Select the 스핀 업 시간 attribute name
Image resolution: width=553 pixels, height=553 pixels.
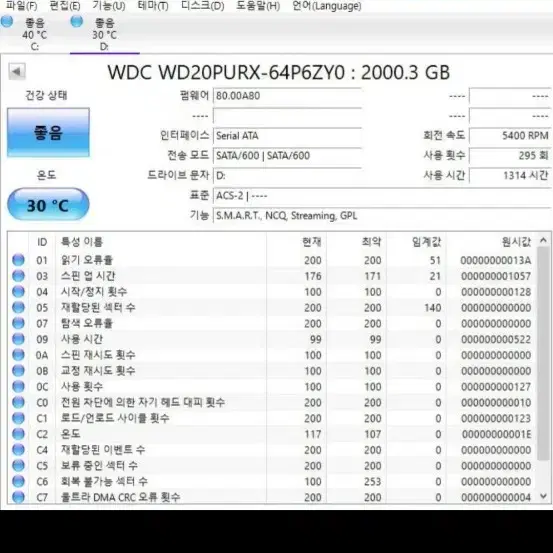pyautogui.click(x=88, y=276)
